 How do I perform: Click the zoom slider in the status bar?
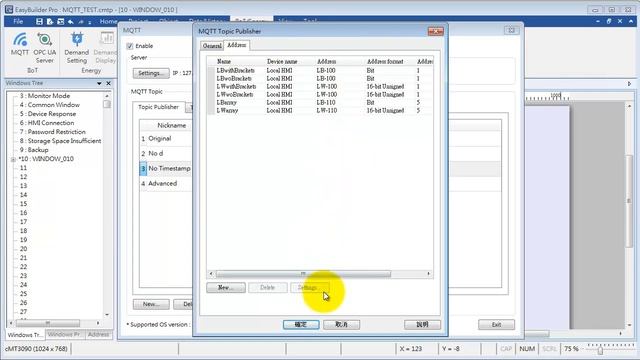point(600,351)
